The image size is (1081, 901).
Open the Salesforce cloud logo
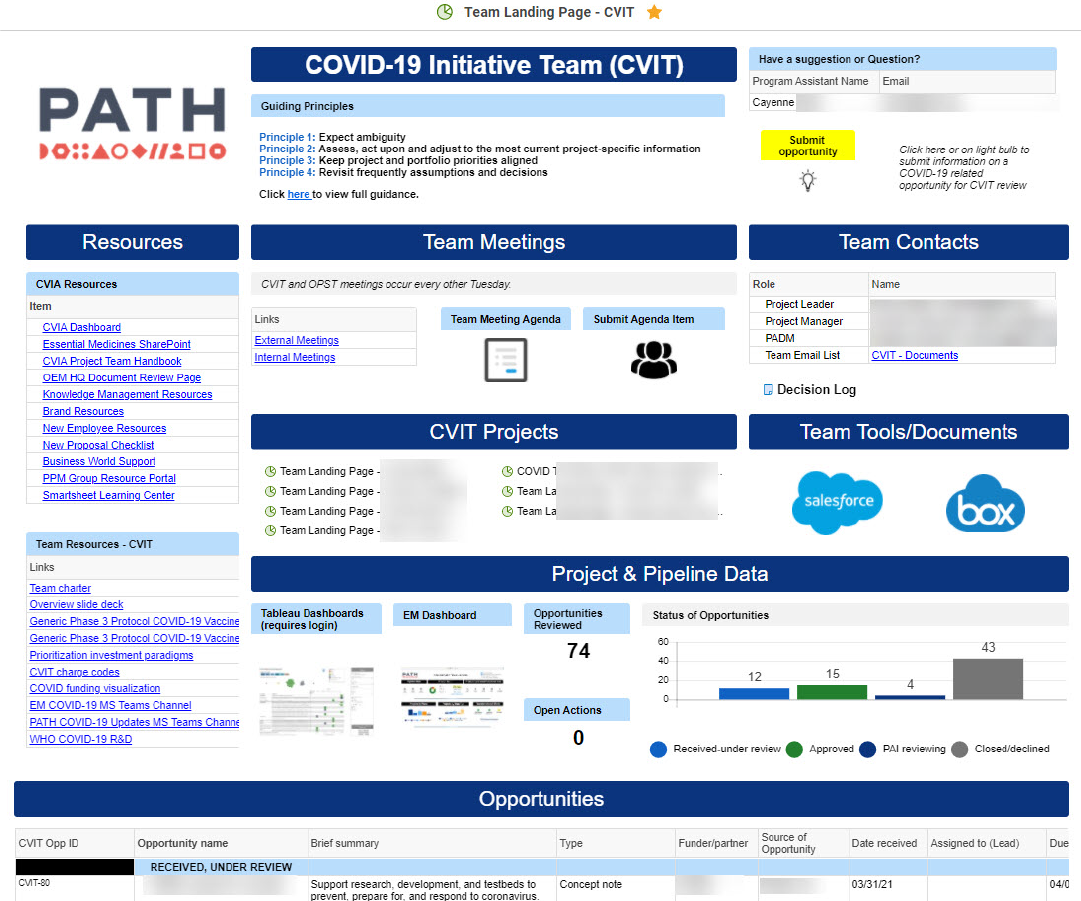pyautogui.click(x=838, y=502)
